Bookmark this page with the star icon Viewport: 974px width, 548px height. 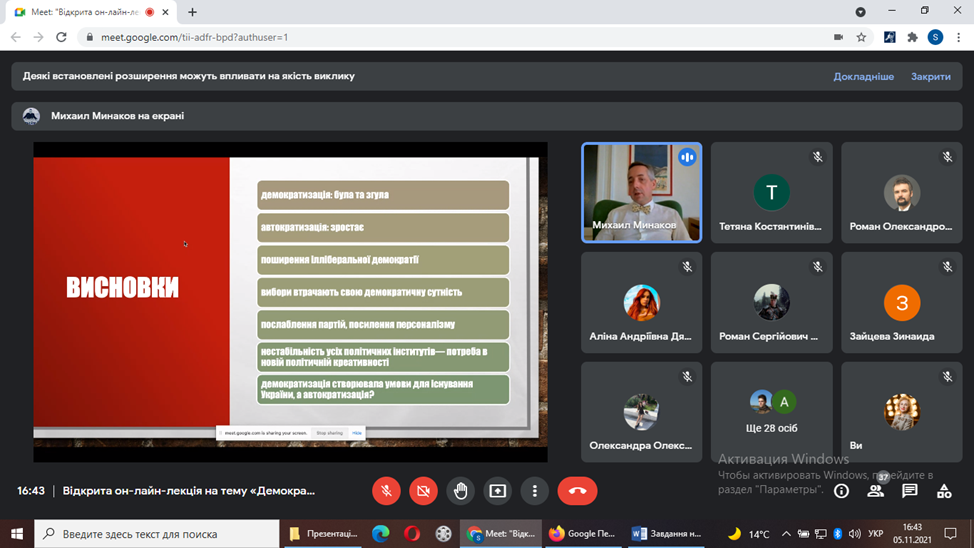coord(861,37)
